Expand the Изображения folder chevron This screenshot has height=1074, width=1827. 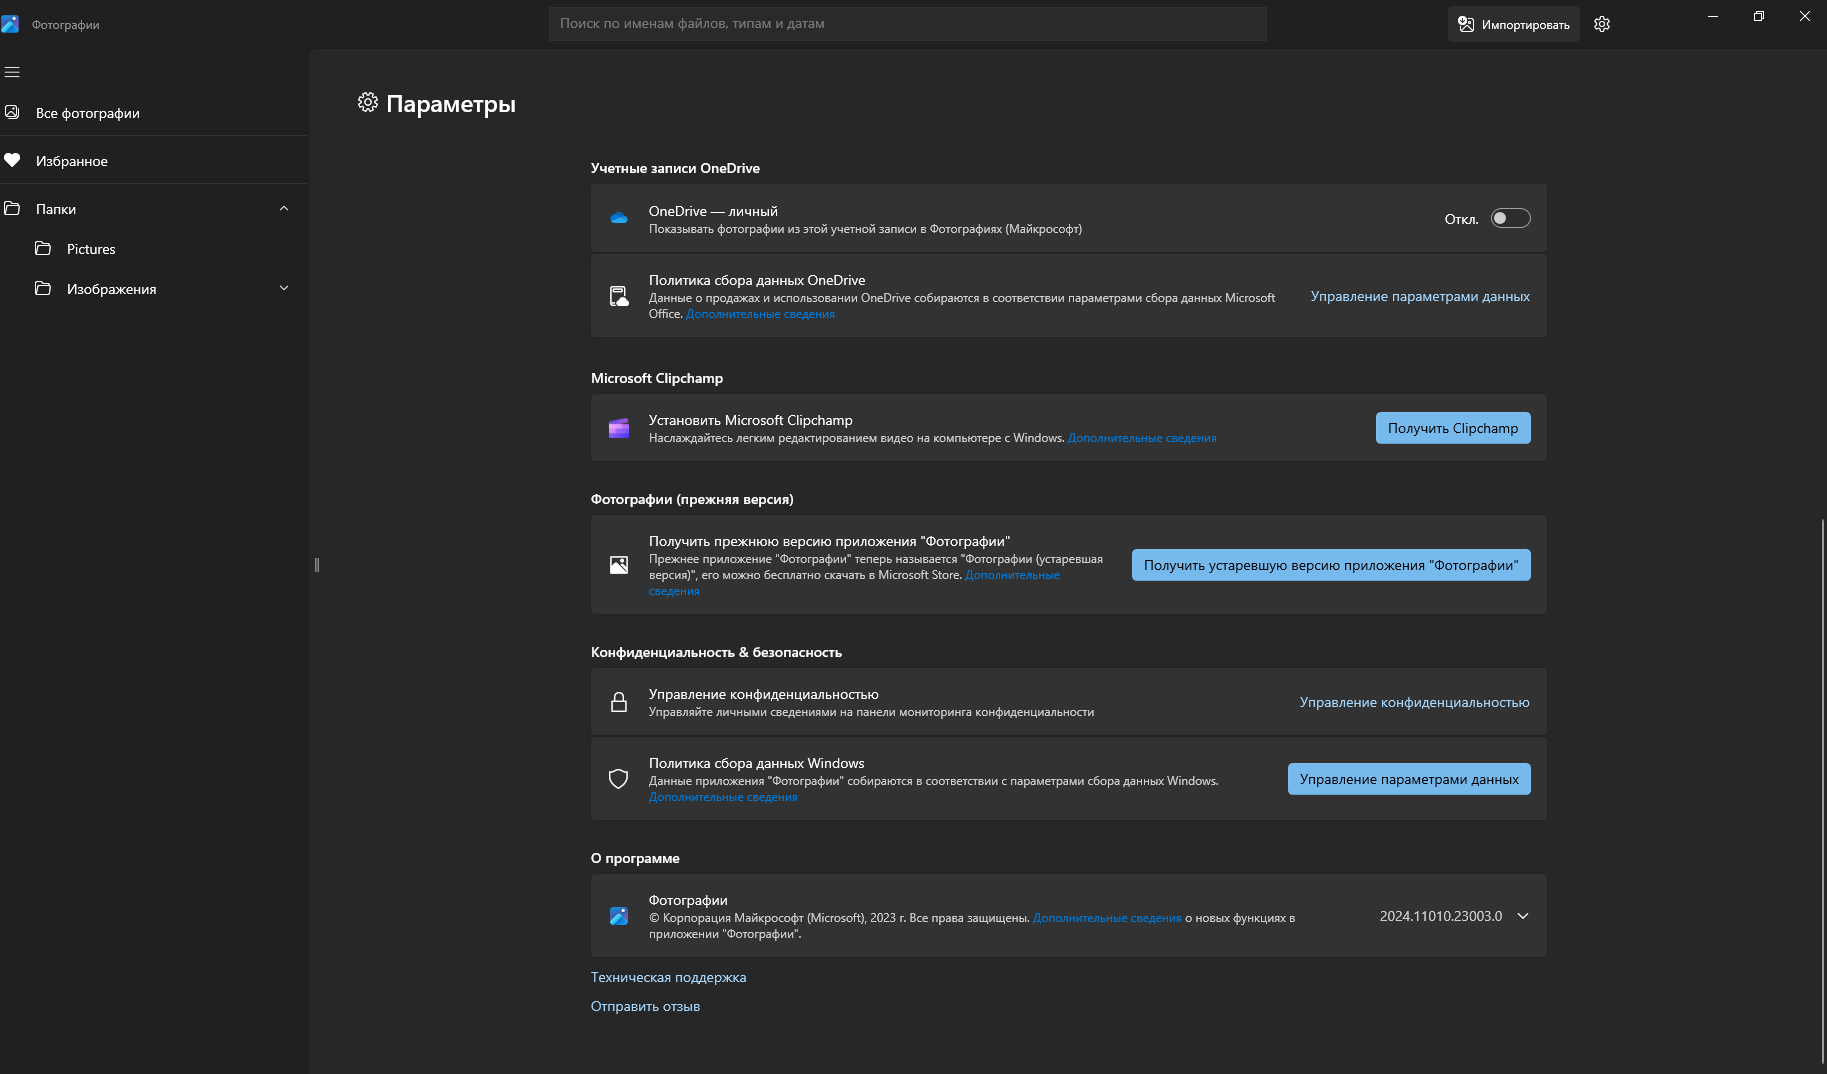284,288
